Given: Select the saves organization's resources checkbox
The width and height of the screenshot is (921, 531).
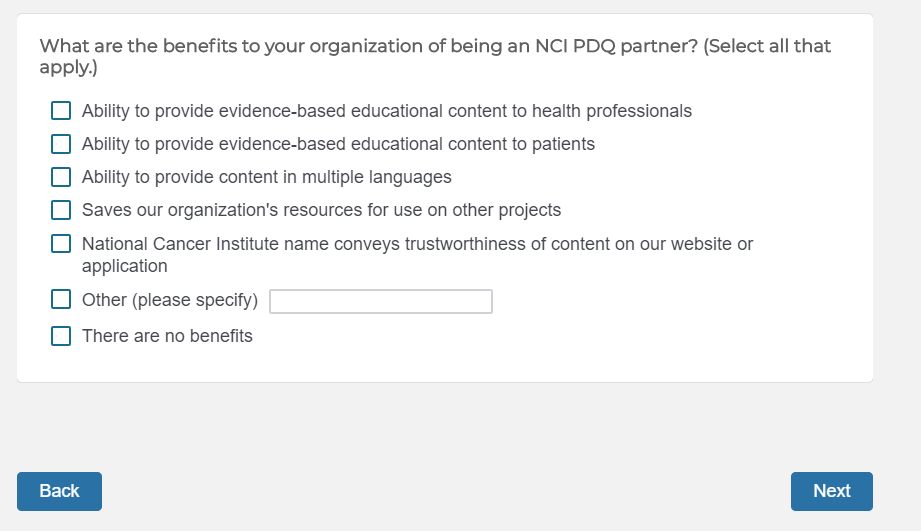Looking at the screenshot, I should (61, 210).
